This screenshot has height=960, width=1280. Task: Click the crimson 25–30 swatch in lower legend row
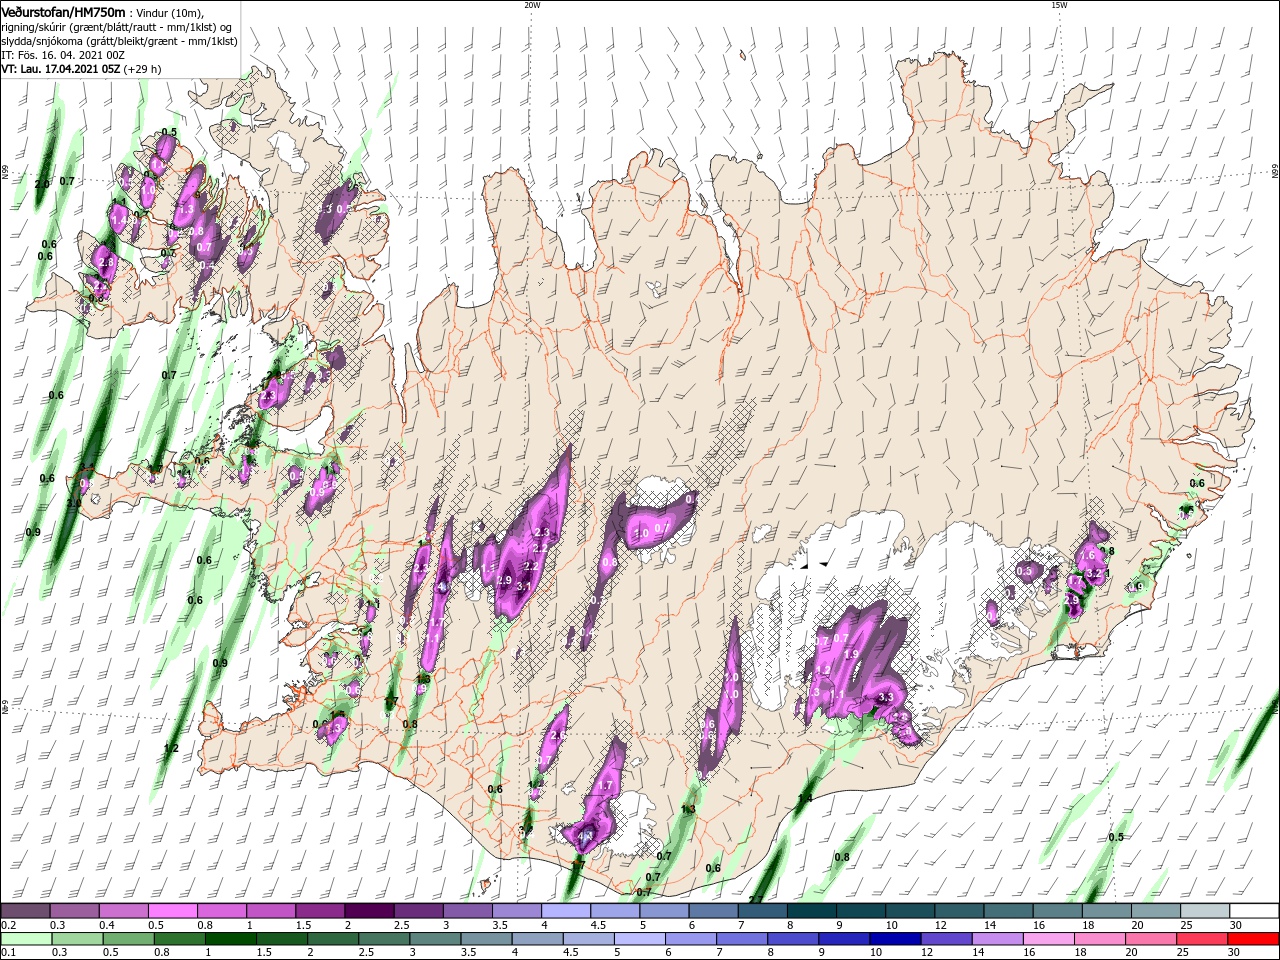[x=1203, y=939]
